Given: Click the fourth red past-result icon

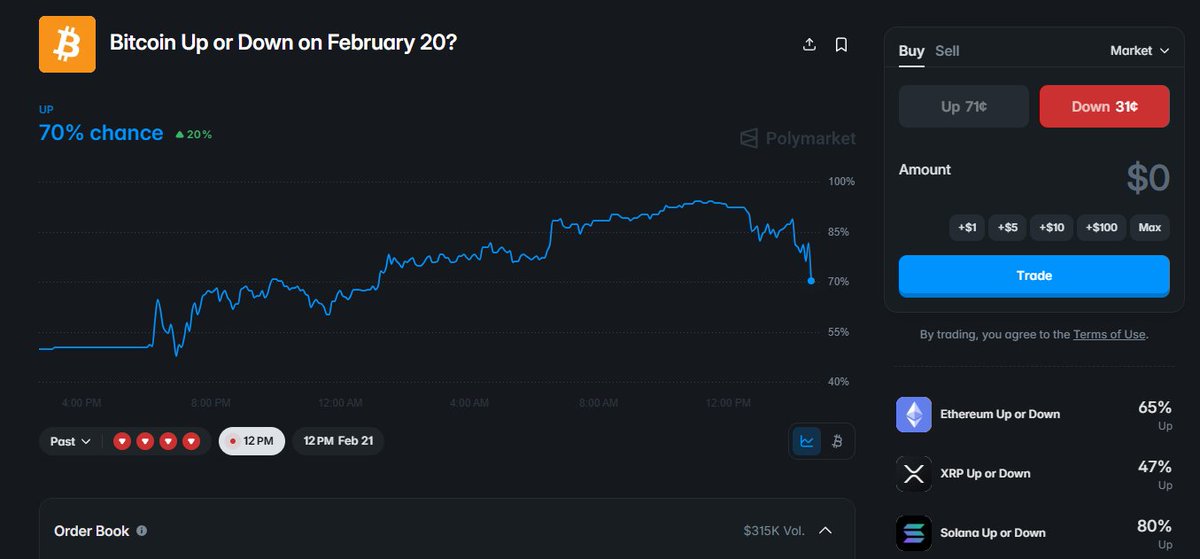Looking at the screenshot, I should pos(191,441).
